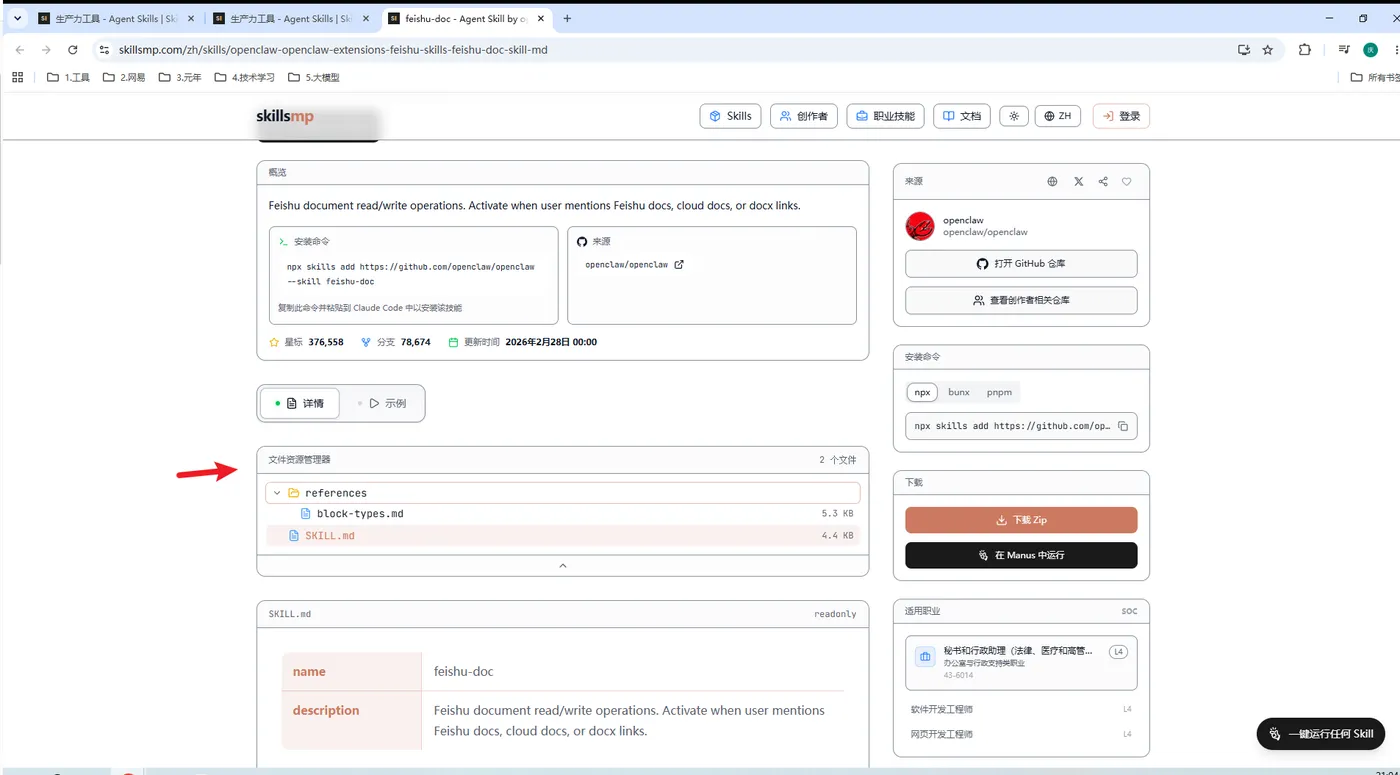This screenshot has height=775, width=1400.
Task: Open block-types.md in file explorer
Action: click(360, 514)
